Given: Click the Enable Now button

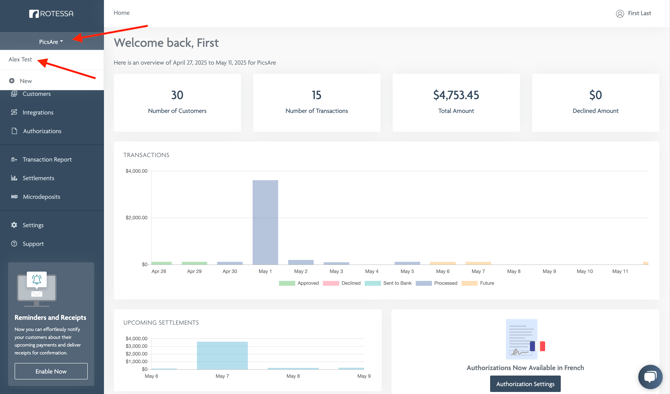Looking at the screenshot, I should [51, 371].
